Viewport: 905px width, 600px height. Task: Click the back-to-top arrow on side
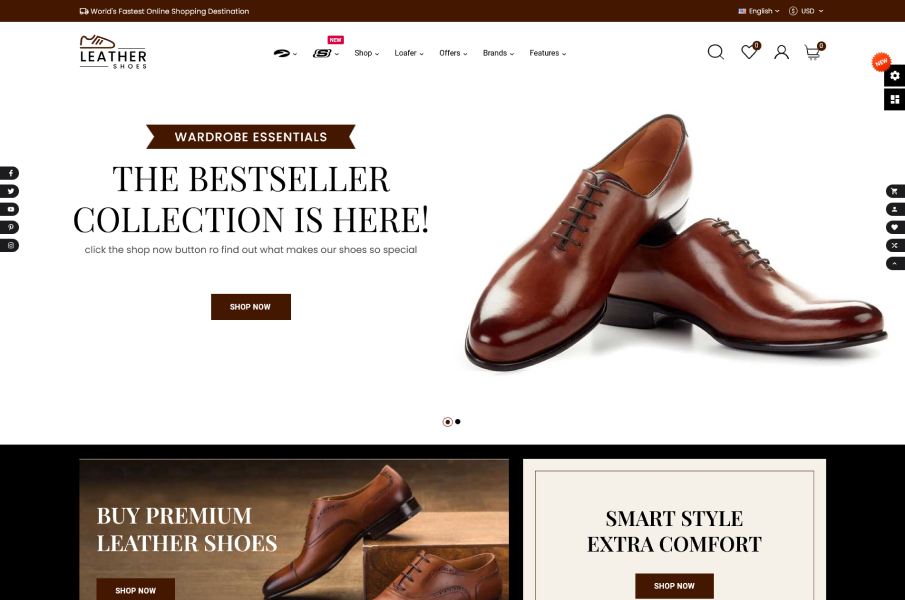point(895,264)
